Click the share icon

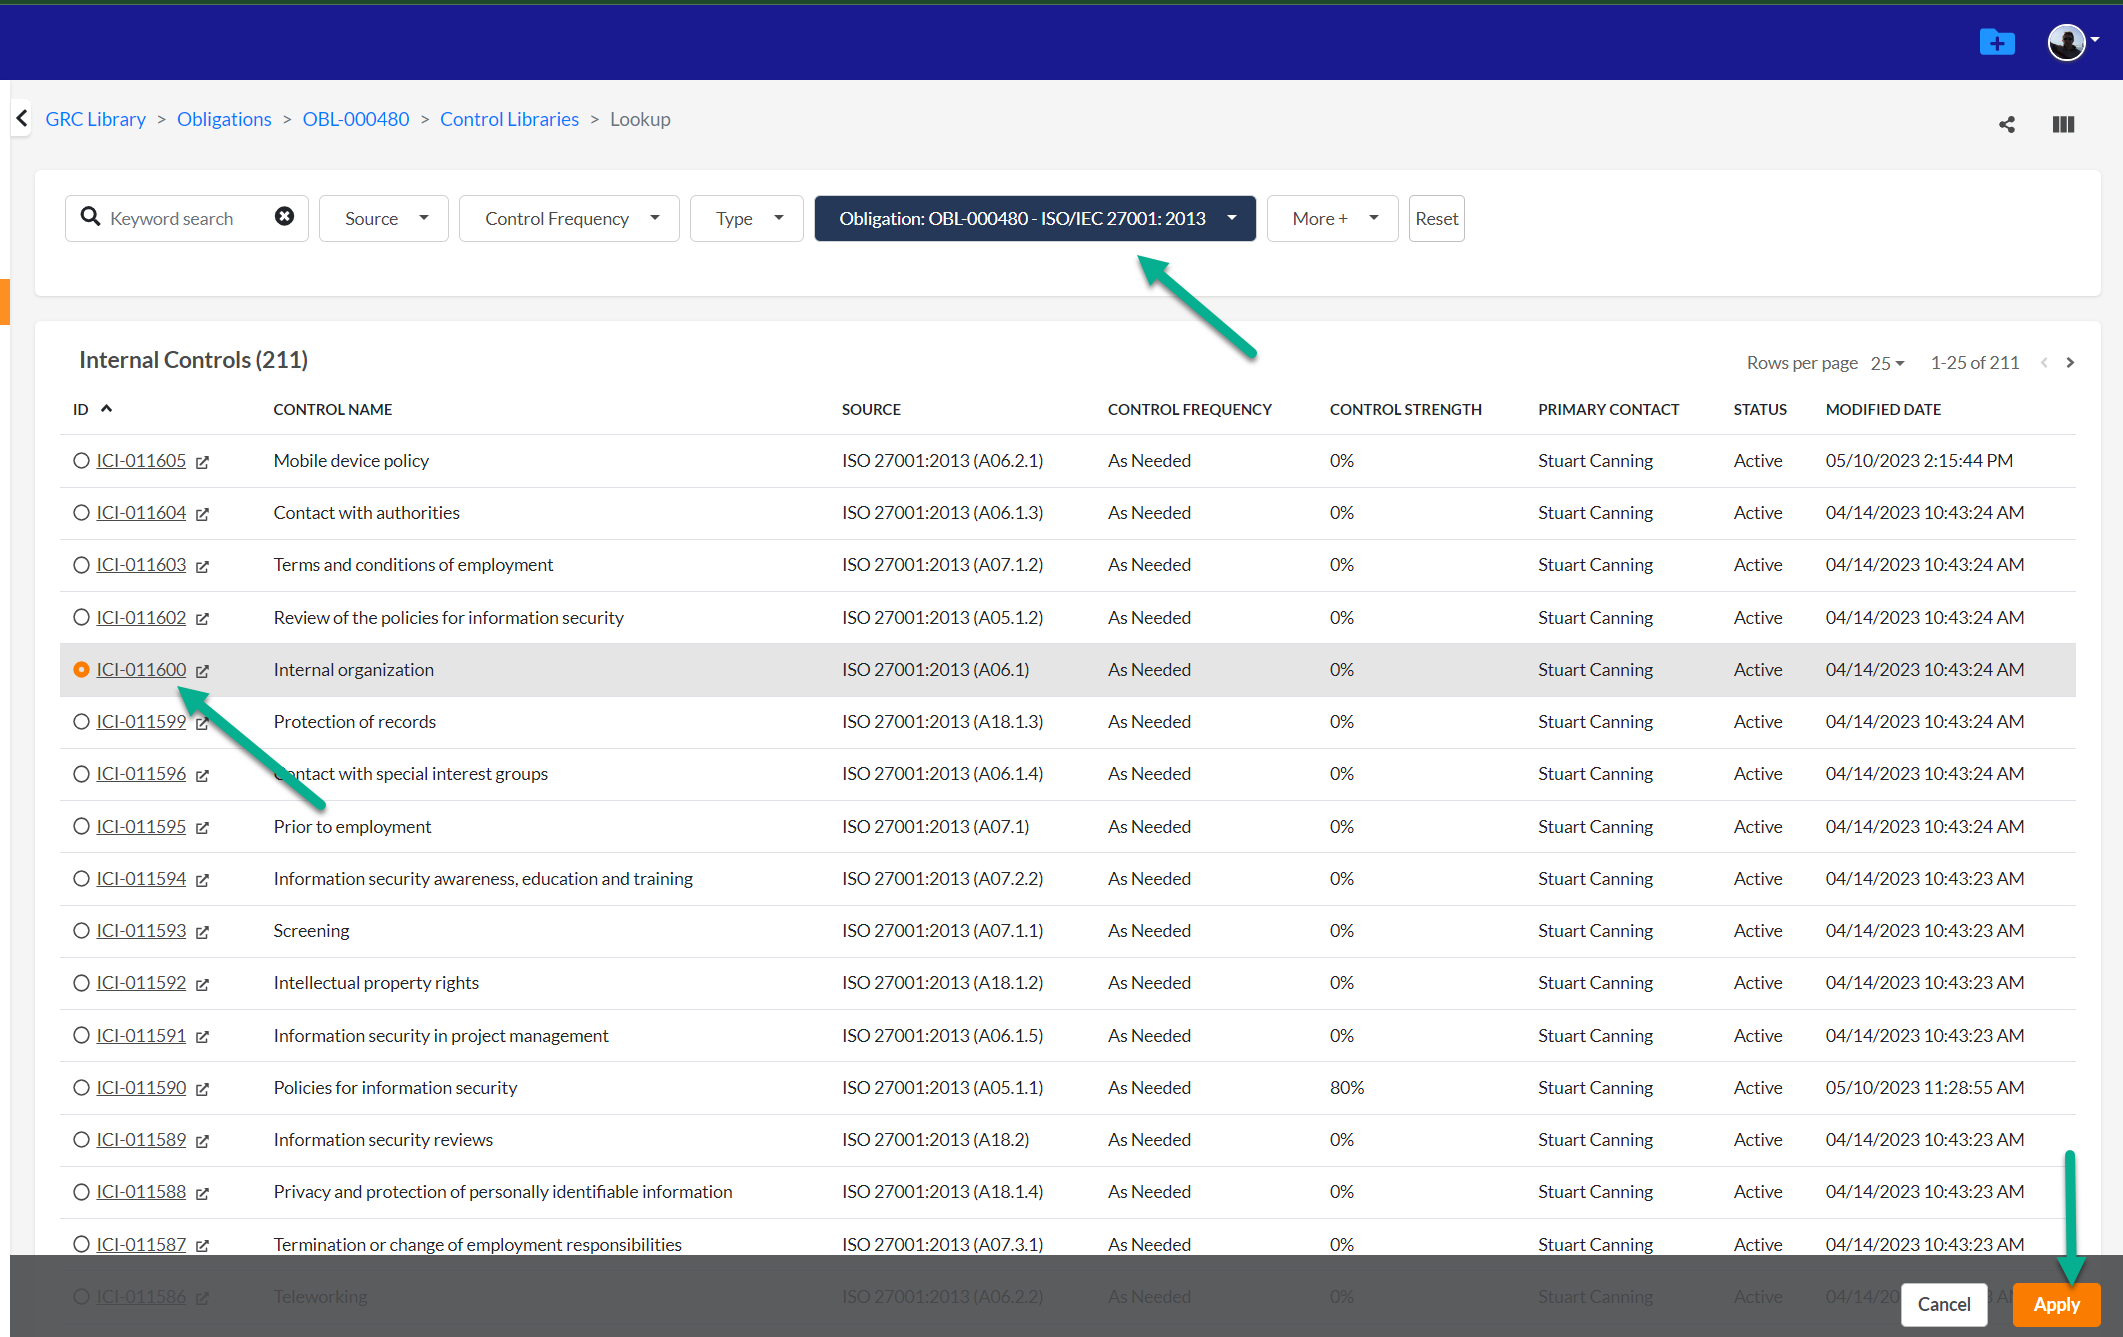click(2006, 125)
